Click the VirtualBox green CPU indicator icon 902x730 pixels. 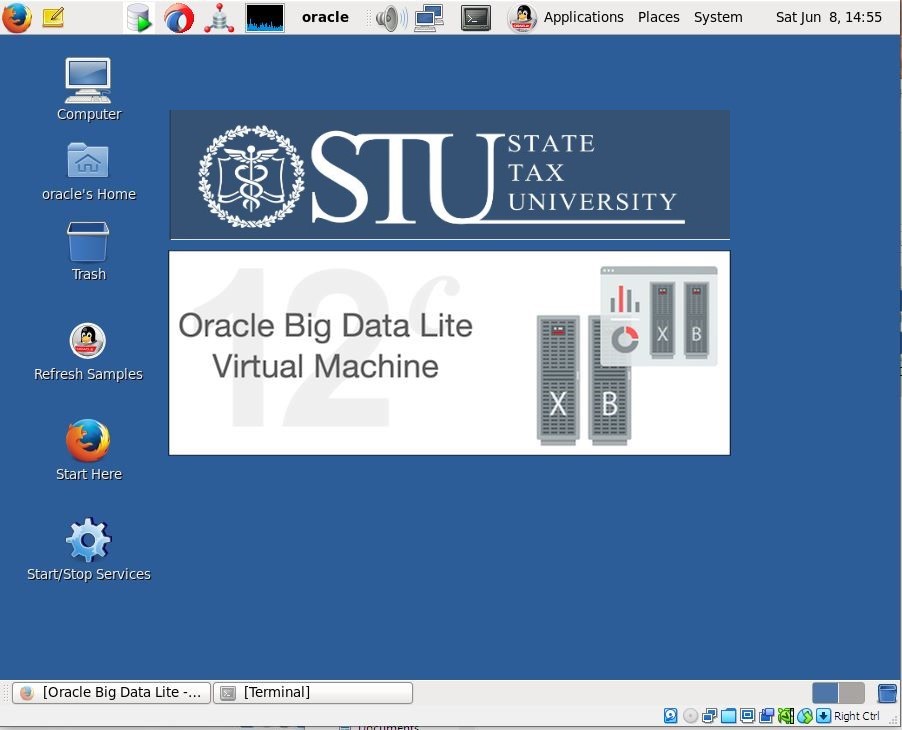(785, 716)
